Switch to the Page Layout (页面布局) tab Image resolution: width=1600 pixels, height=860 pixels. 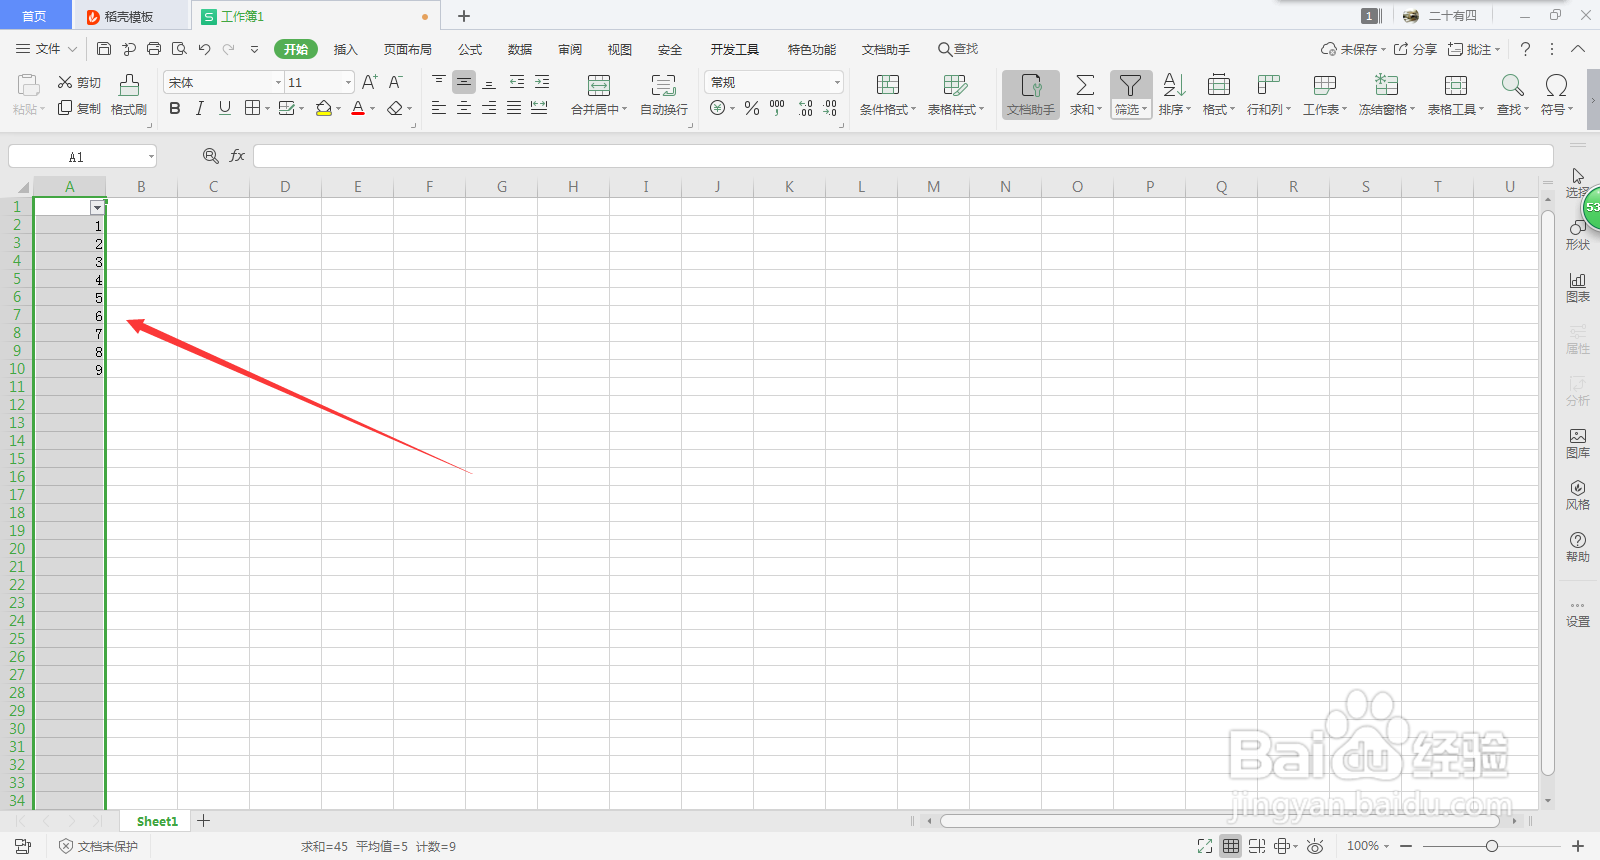coord(408,49)
